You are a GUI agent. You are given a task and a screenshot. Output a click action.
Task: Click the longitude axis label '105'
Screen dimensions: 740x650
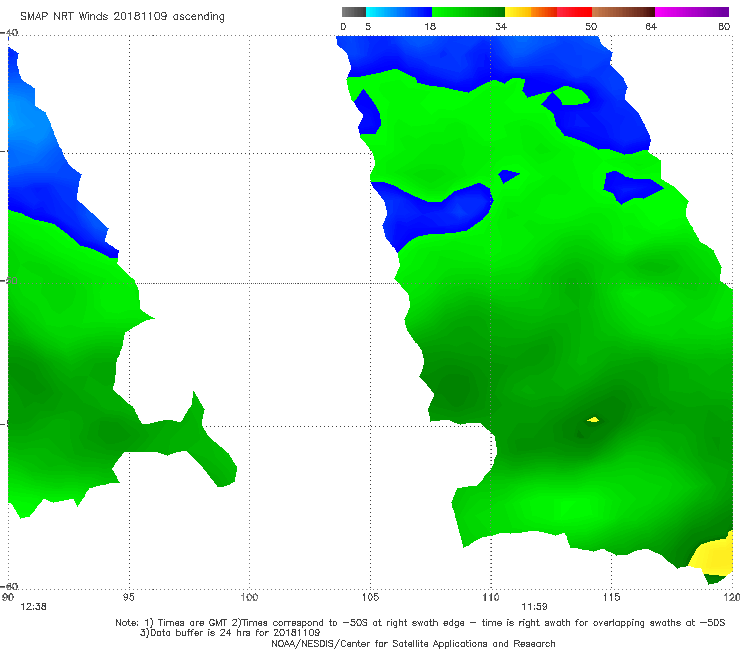[x=370, y=598]
